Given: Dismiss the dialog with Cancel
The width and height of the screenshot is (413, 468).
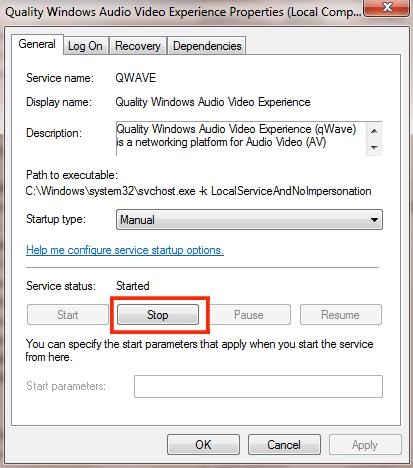Looking at the screenshot, I should coord(284,445).
